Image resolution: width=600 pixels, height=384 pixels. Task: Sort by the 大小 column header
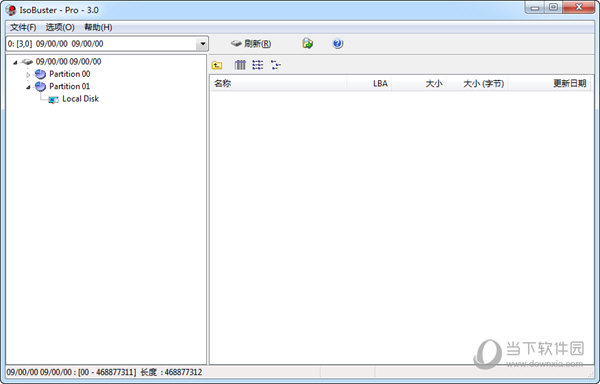pos(419,83)
